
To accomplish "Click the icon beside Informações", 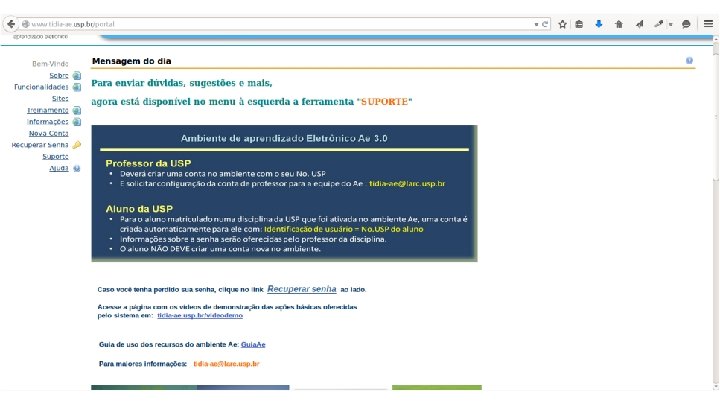I will [77, 122].
